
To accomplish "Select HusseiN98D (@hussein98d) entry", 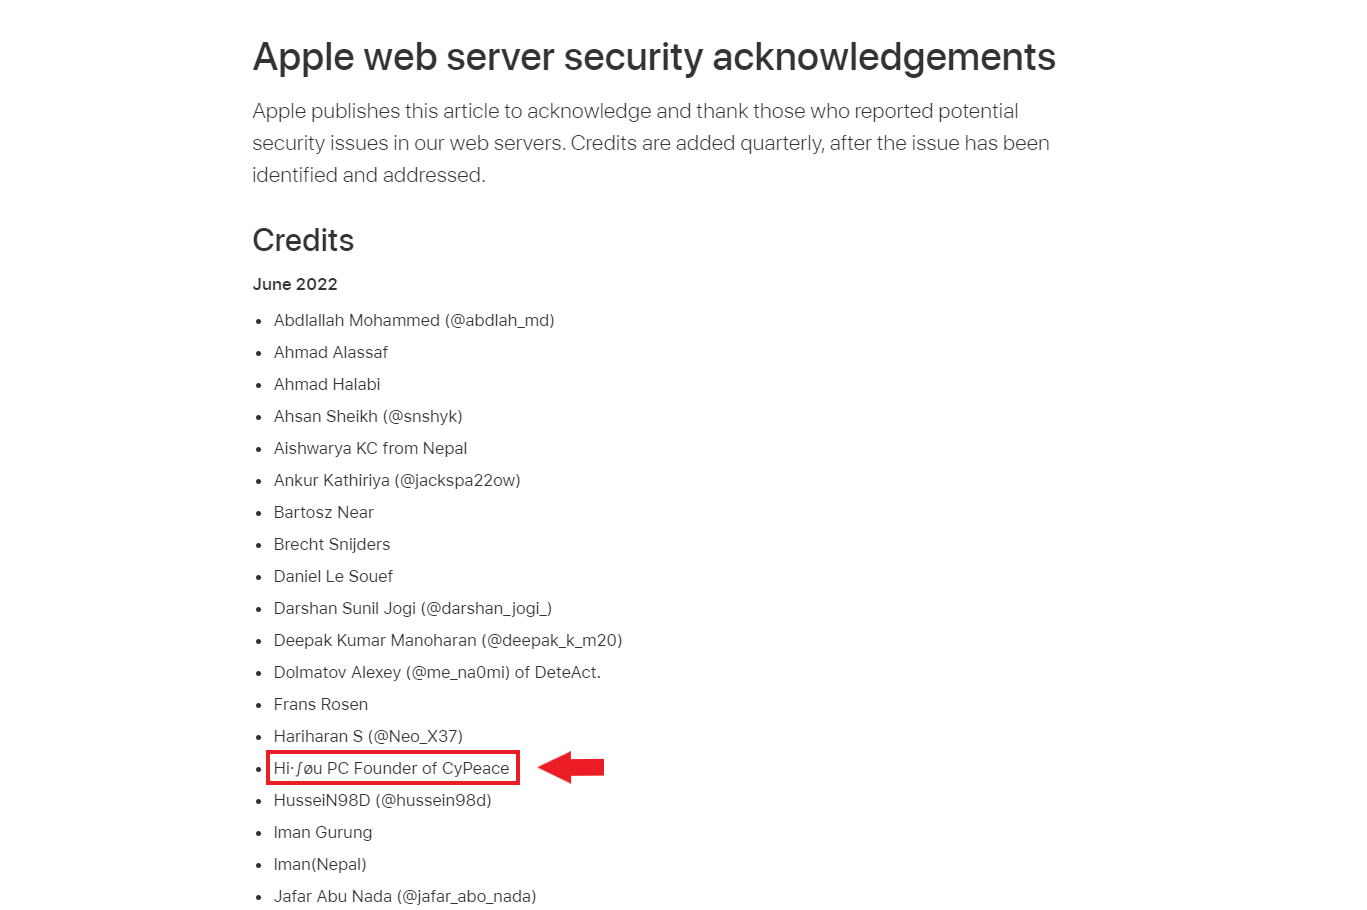I will (383, 800).
